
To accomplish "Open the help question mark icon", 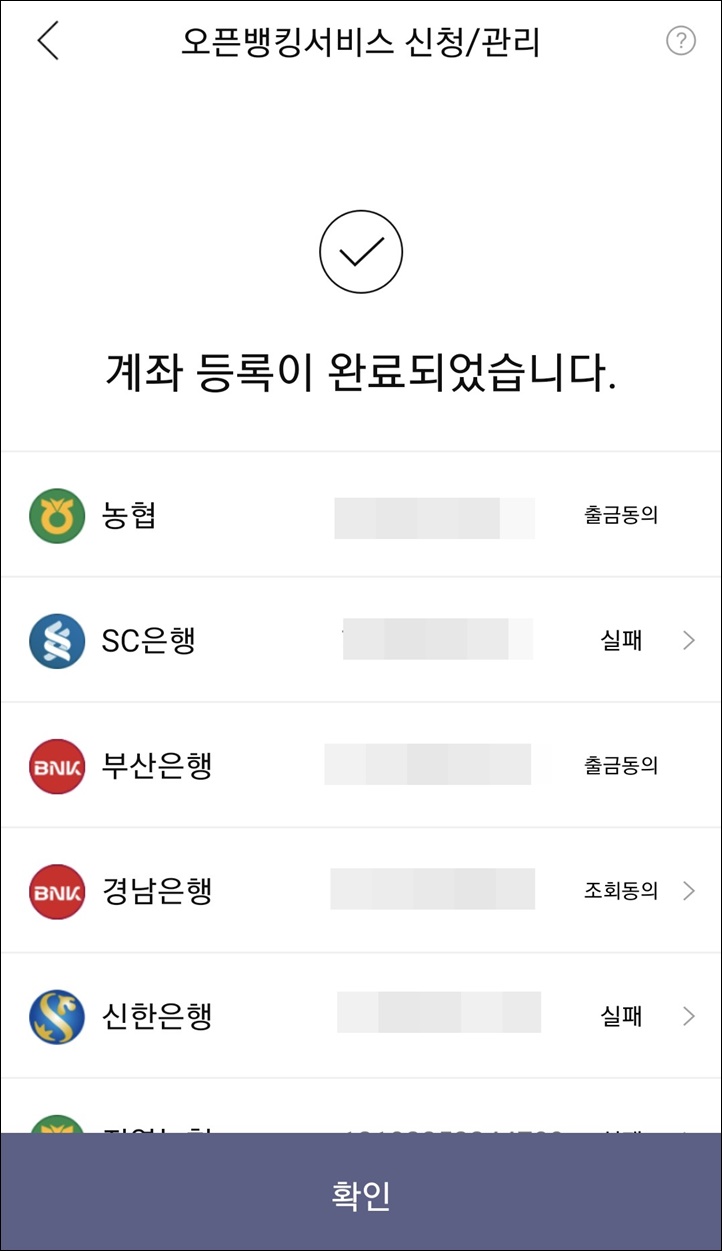I will tap(681, 41).
